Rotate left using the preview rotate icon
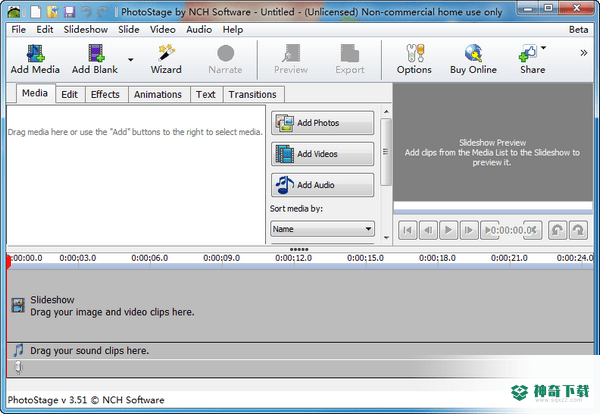Viewport: 600px width, 414px height. [557, 230]
